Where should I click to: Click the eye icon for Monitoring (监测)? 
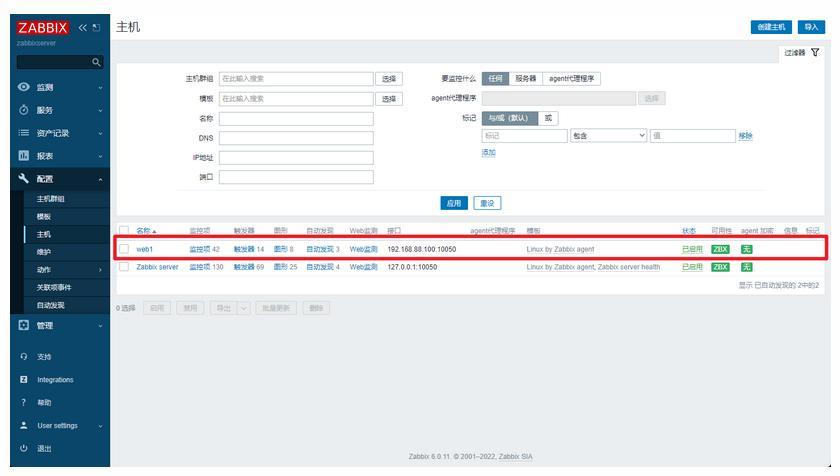[x=24, y=87]
